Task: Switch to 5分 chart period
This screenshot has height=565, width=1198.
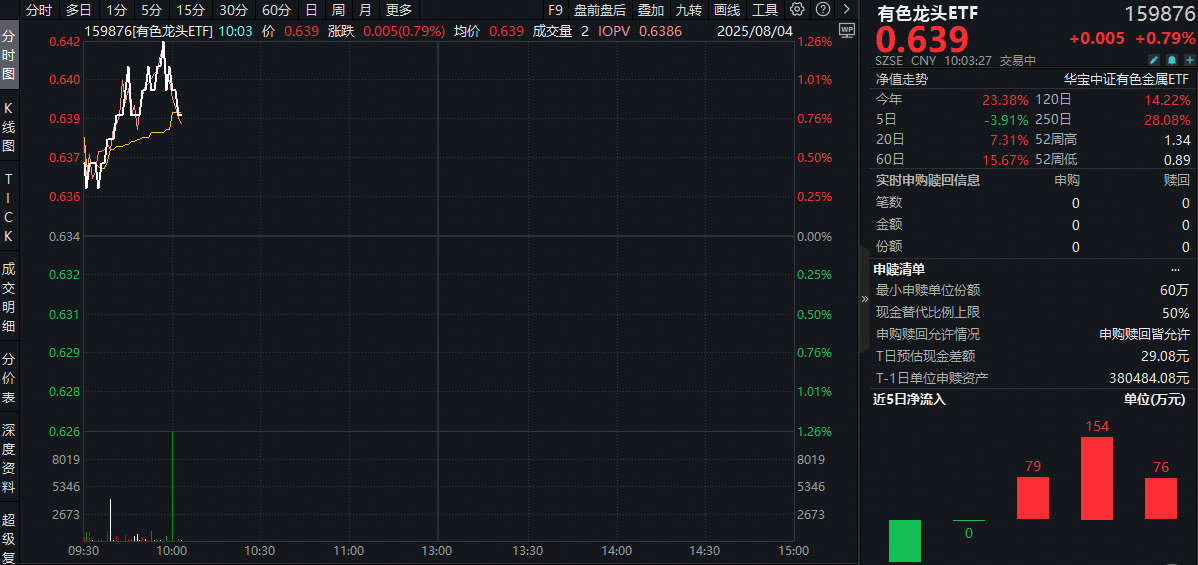Action: tap(151, 10)
